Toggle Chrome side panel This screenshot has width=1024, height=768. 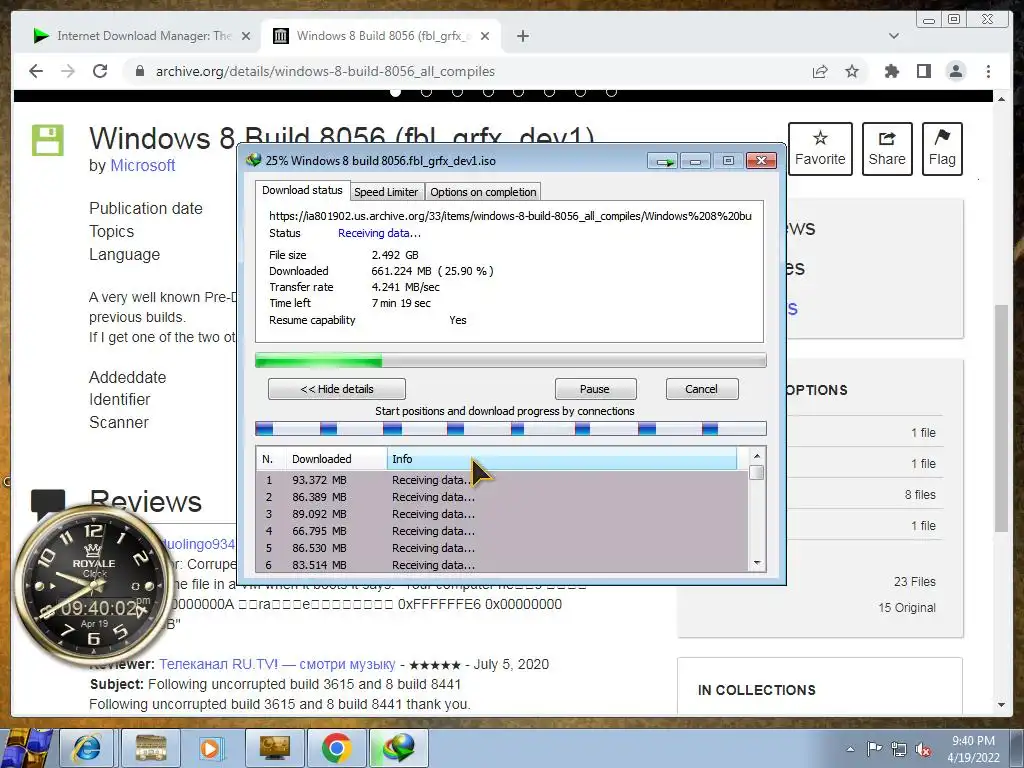[x=923, y=71]
